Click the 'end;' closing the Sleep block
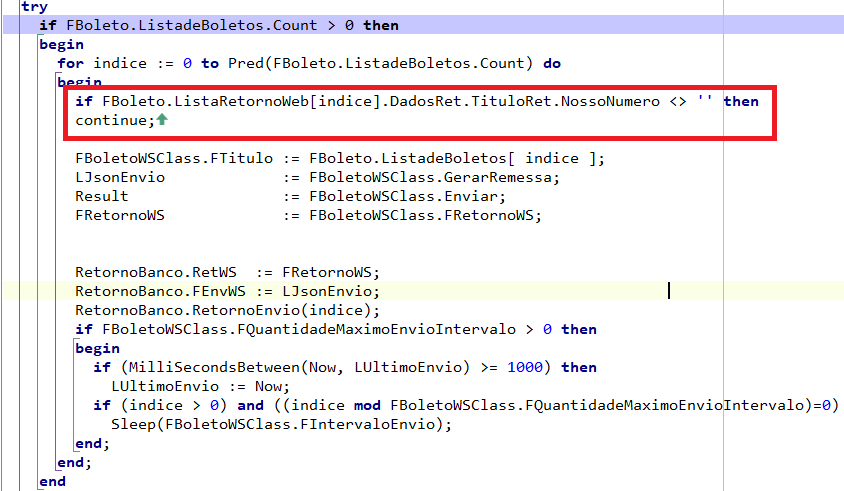The height and width of the screenshot is (491, 844). click(x=92, y=444)
